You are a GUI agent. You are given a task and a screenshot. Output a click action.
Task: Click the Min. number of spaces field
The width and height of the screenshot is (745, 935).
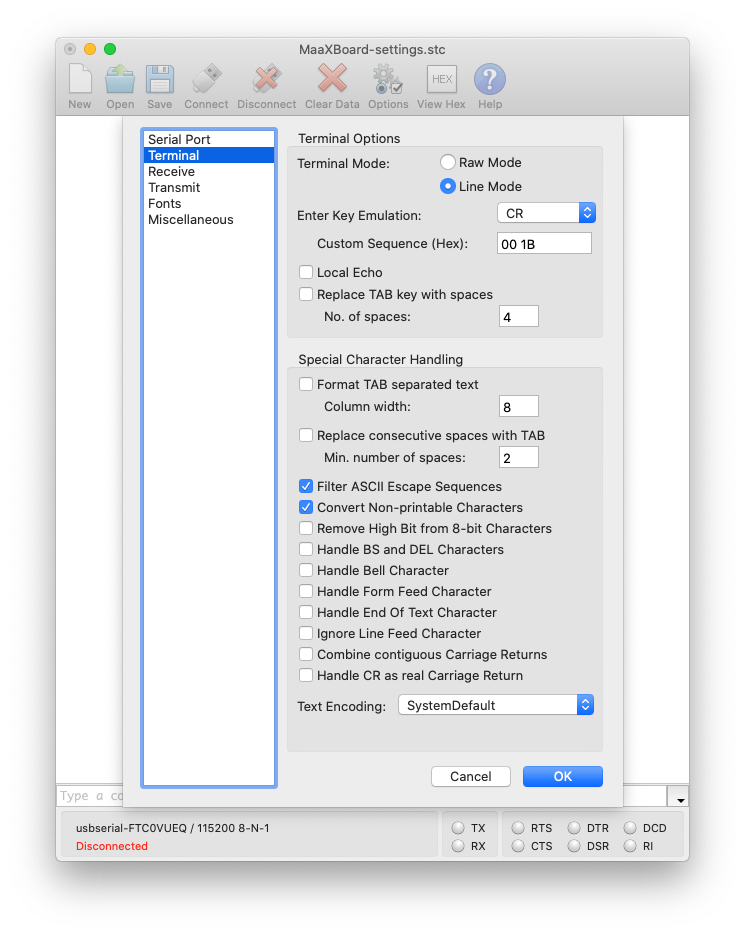point(518,457)
